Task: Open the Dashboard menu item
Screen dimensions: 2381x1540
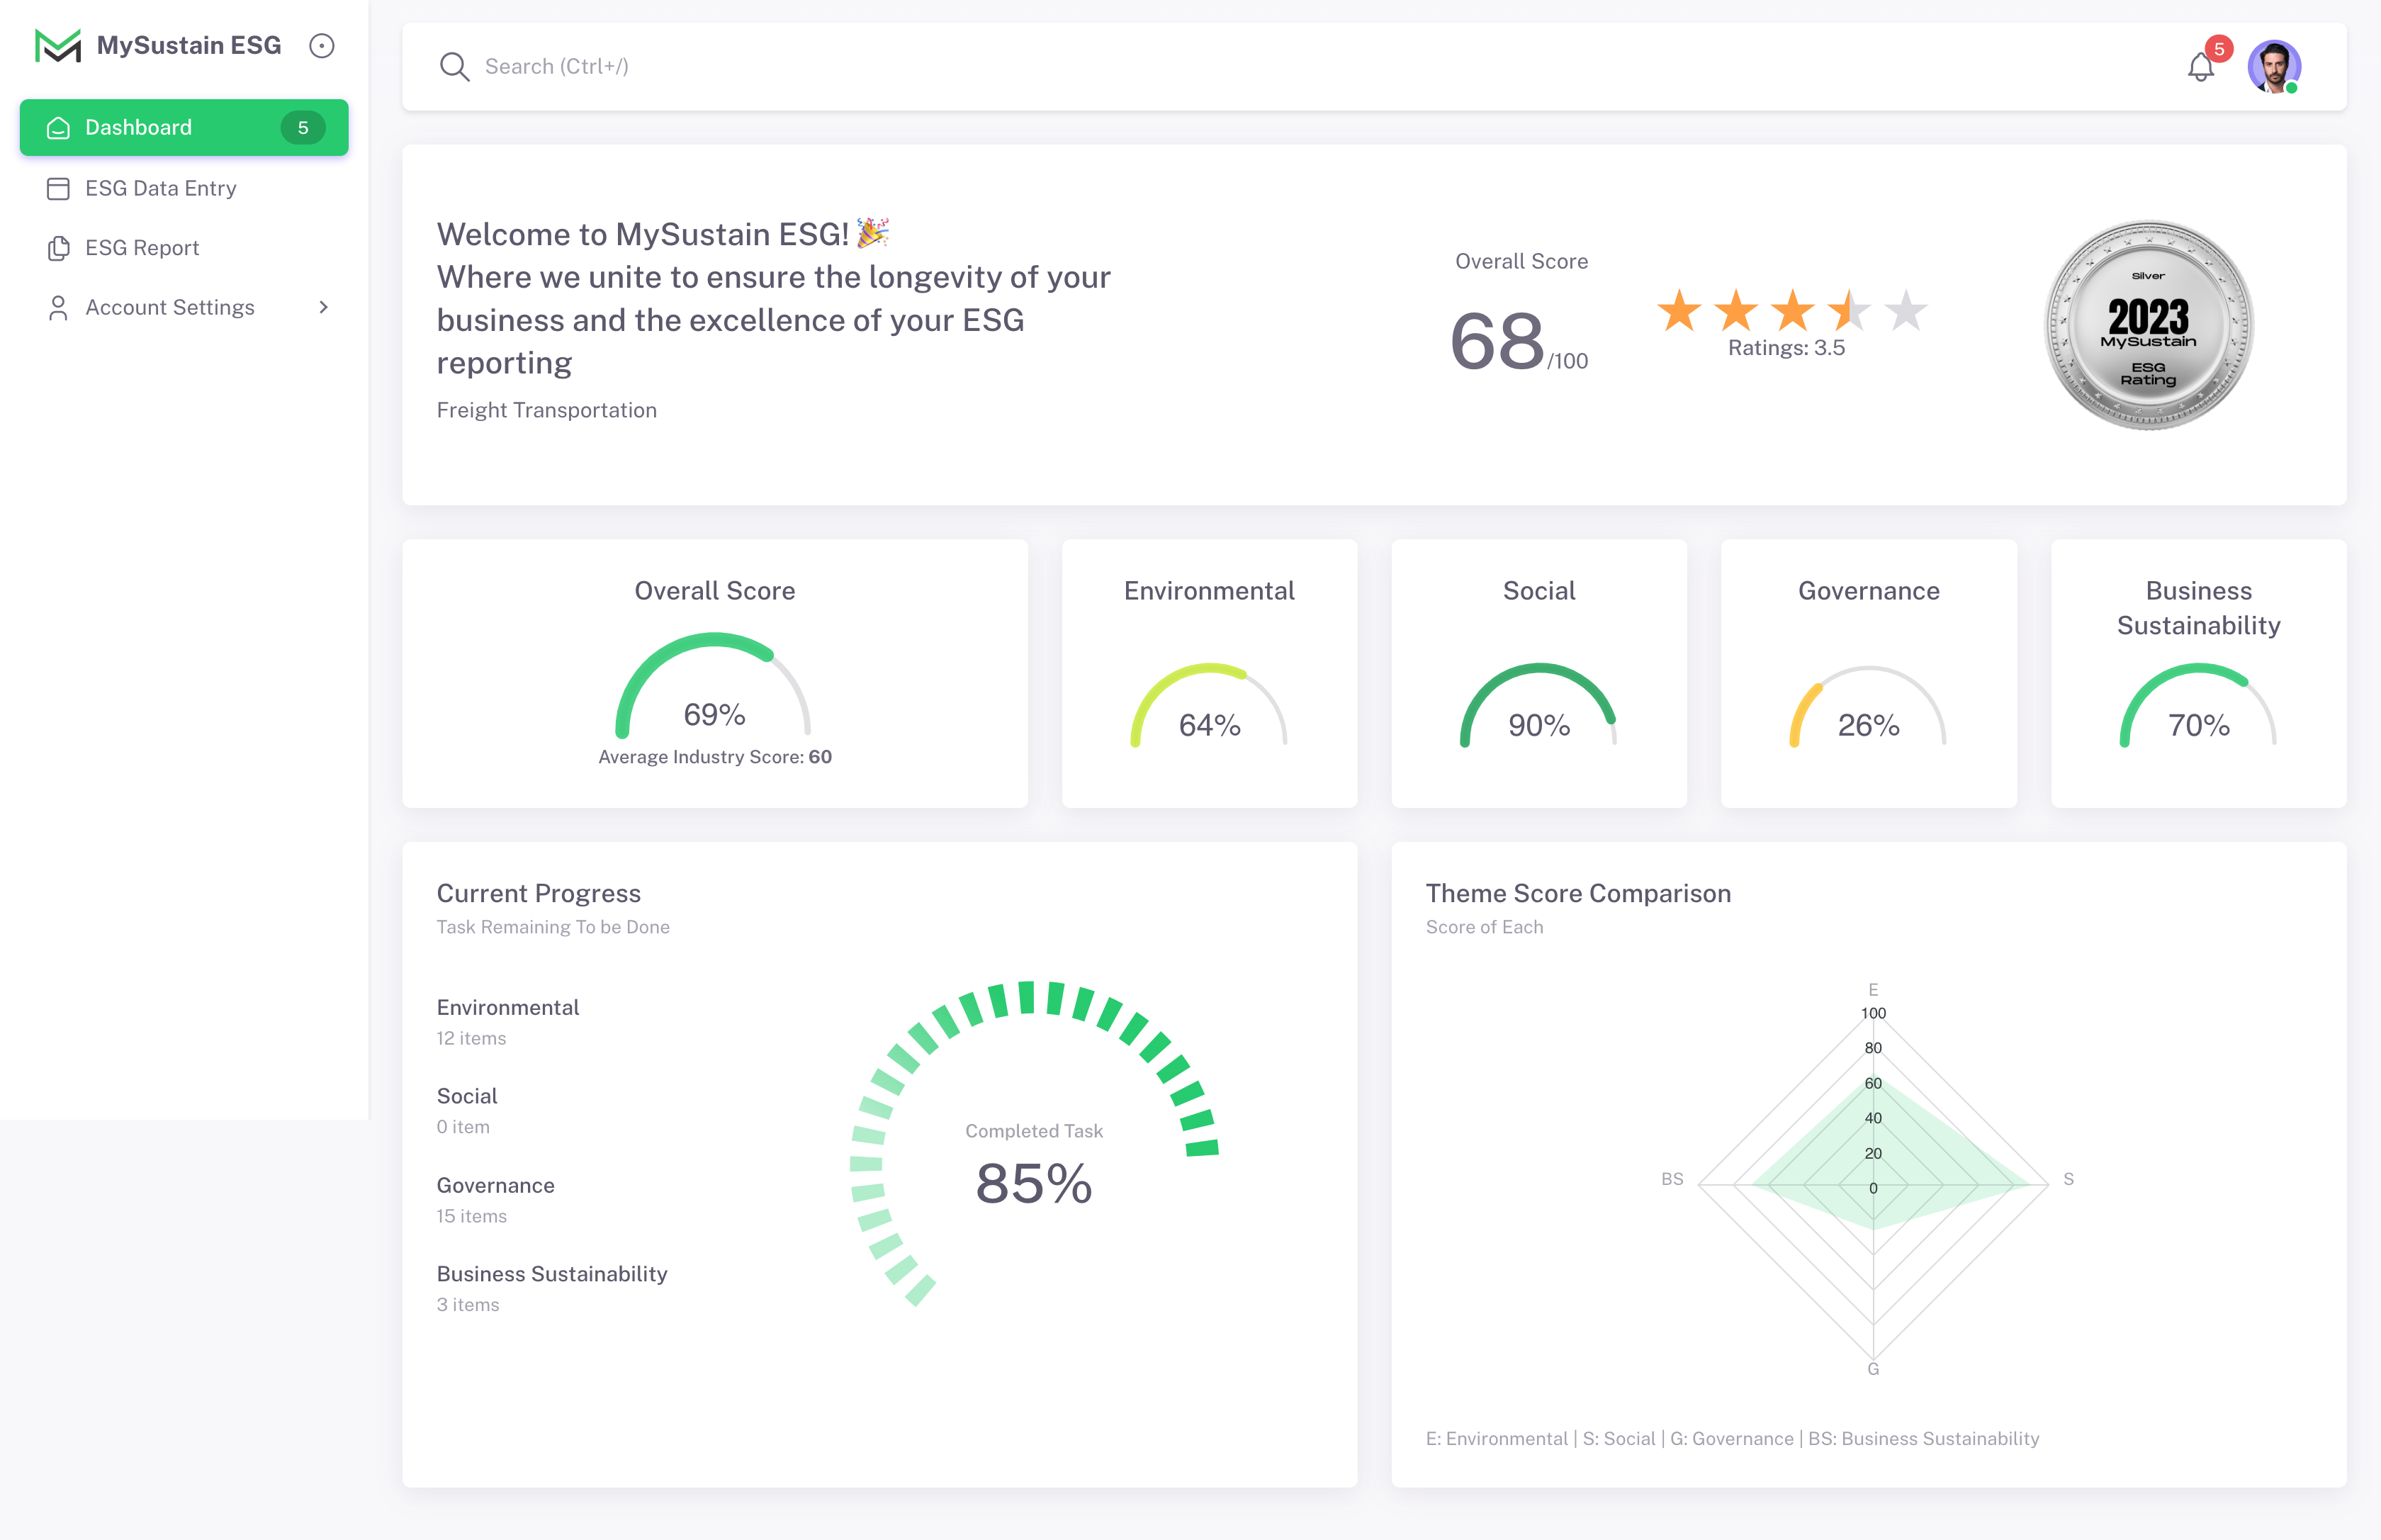Action: click(184, 127)
